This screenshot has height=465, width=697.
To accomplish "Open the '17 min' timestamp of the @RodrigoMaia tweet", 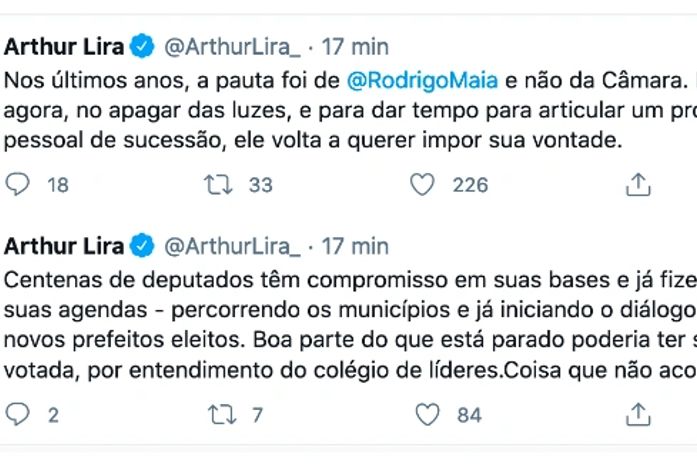I will click(x=355, y=46).
